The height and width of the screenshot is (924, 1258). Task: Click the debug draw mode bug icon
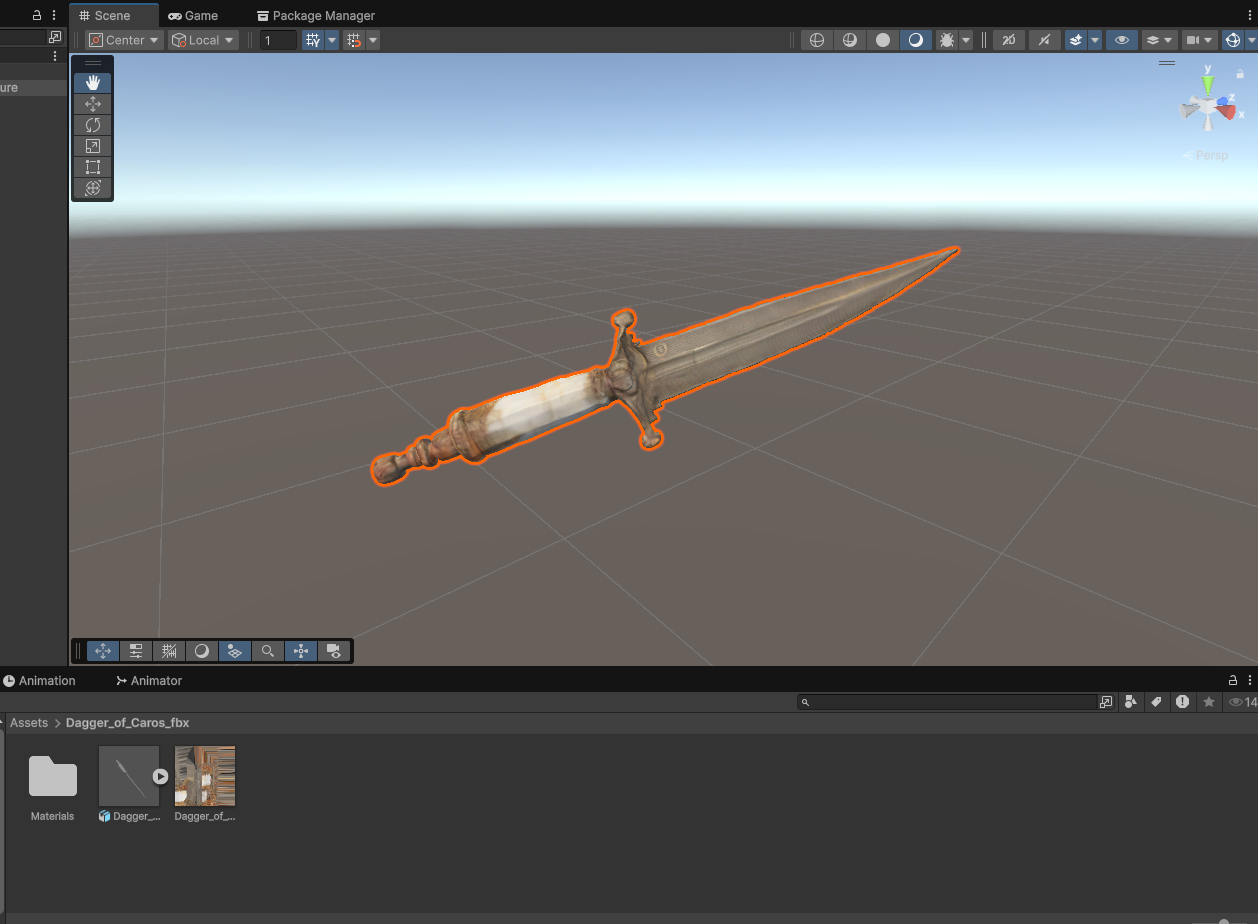947,40
